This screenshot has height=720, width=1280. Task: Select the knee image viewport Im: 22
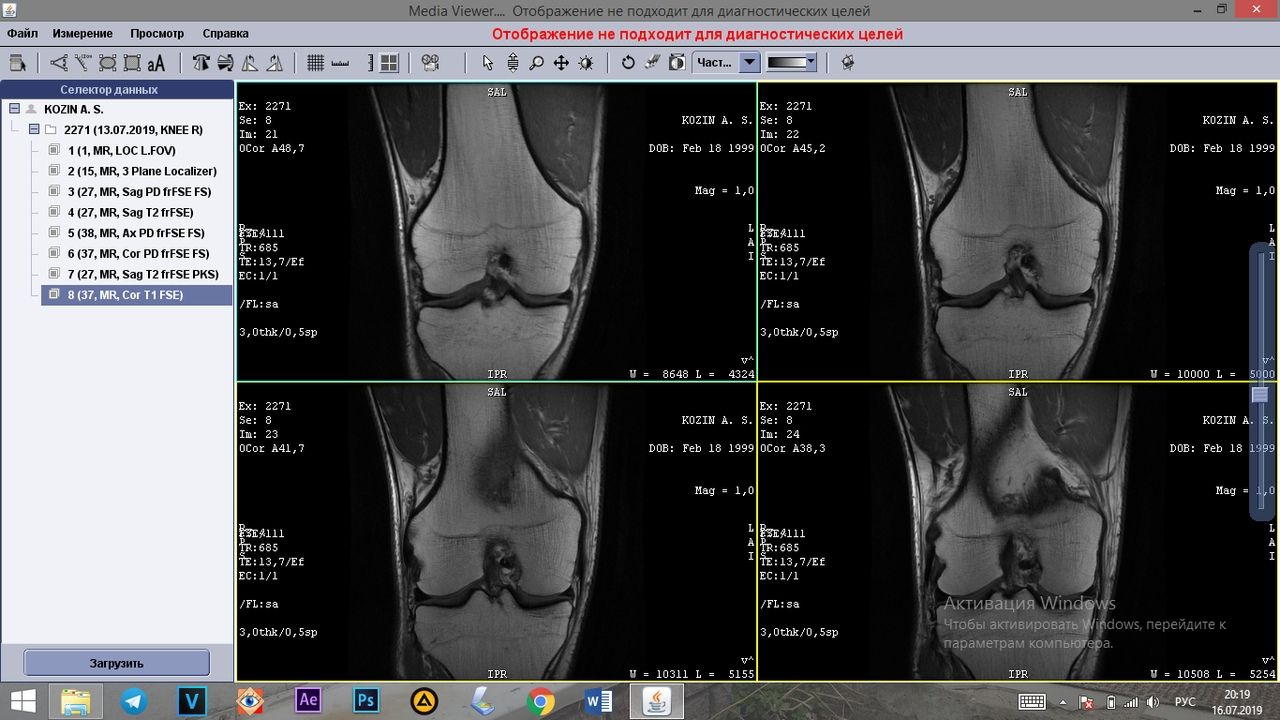[x=1017, y=231]
